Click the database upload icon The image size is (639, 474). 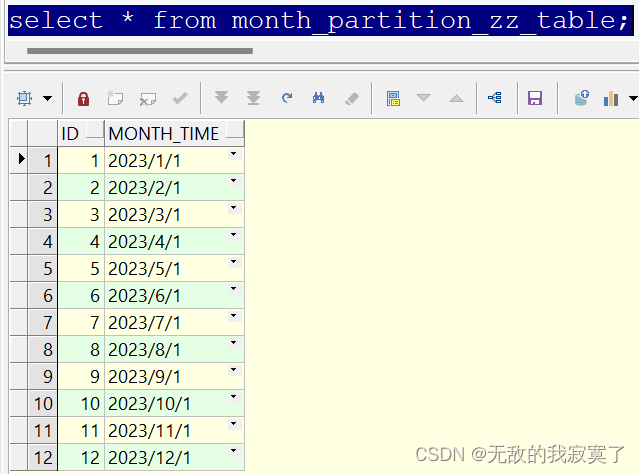pos(582,98)
